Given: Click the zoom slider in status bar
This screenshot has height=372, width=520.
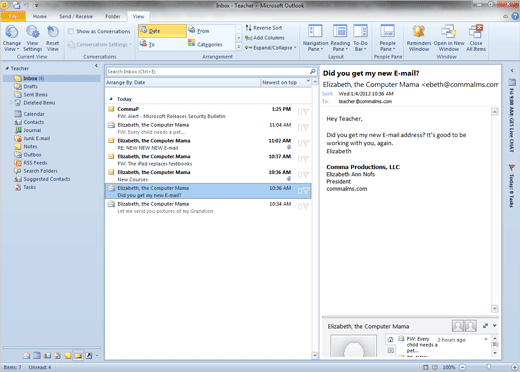Looking at the screenshot, I should click(489, 367).
